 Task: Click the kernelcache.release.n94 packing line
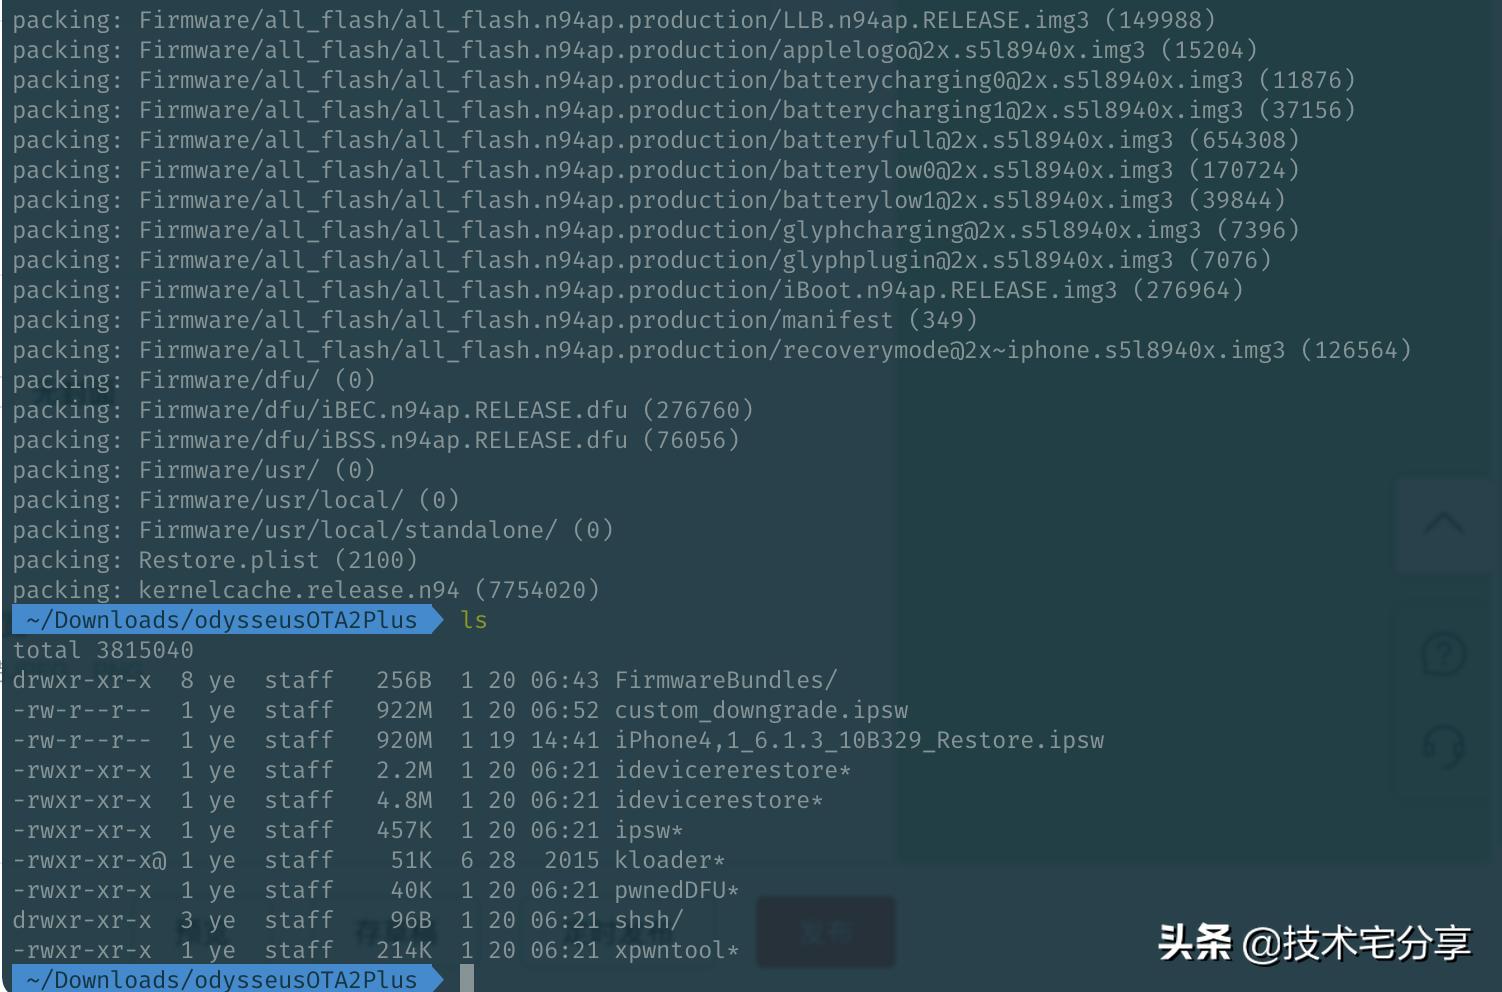point(305,590)
